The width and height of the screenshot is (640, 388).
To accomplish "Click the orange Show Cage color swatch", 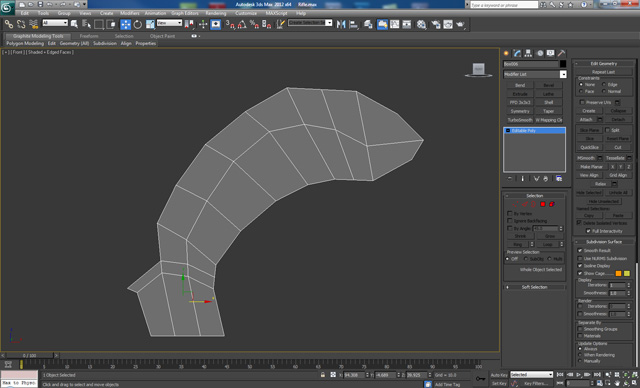I will pyautogui.click(x=618, y=273).
